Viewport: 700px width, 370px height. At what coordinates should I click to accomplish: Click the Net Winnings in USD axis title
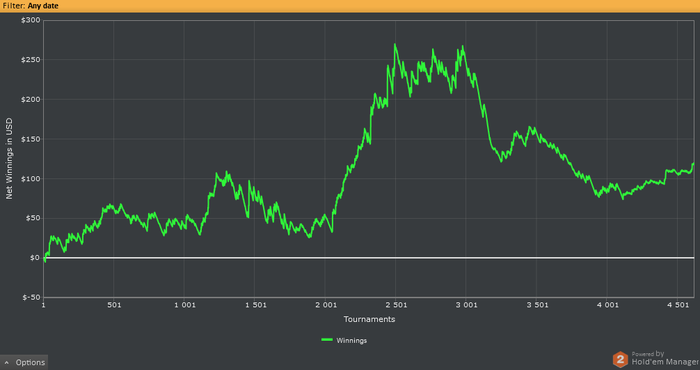[9, 158]
